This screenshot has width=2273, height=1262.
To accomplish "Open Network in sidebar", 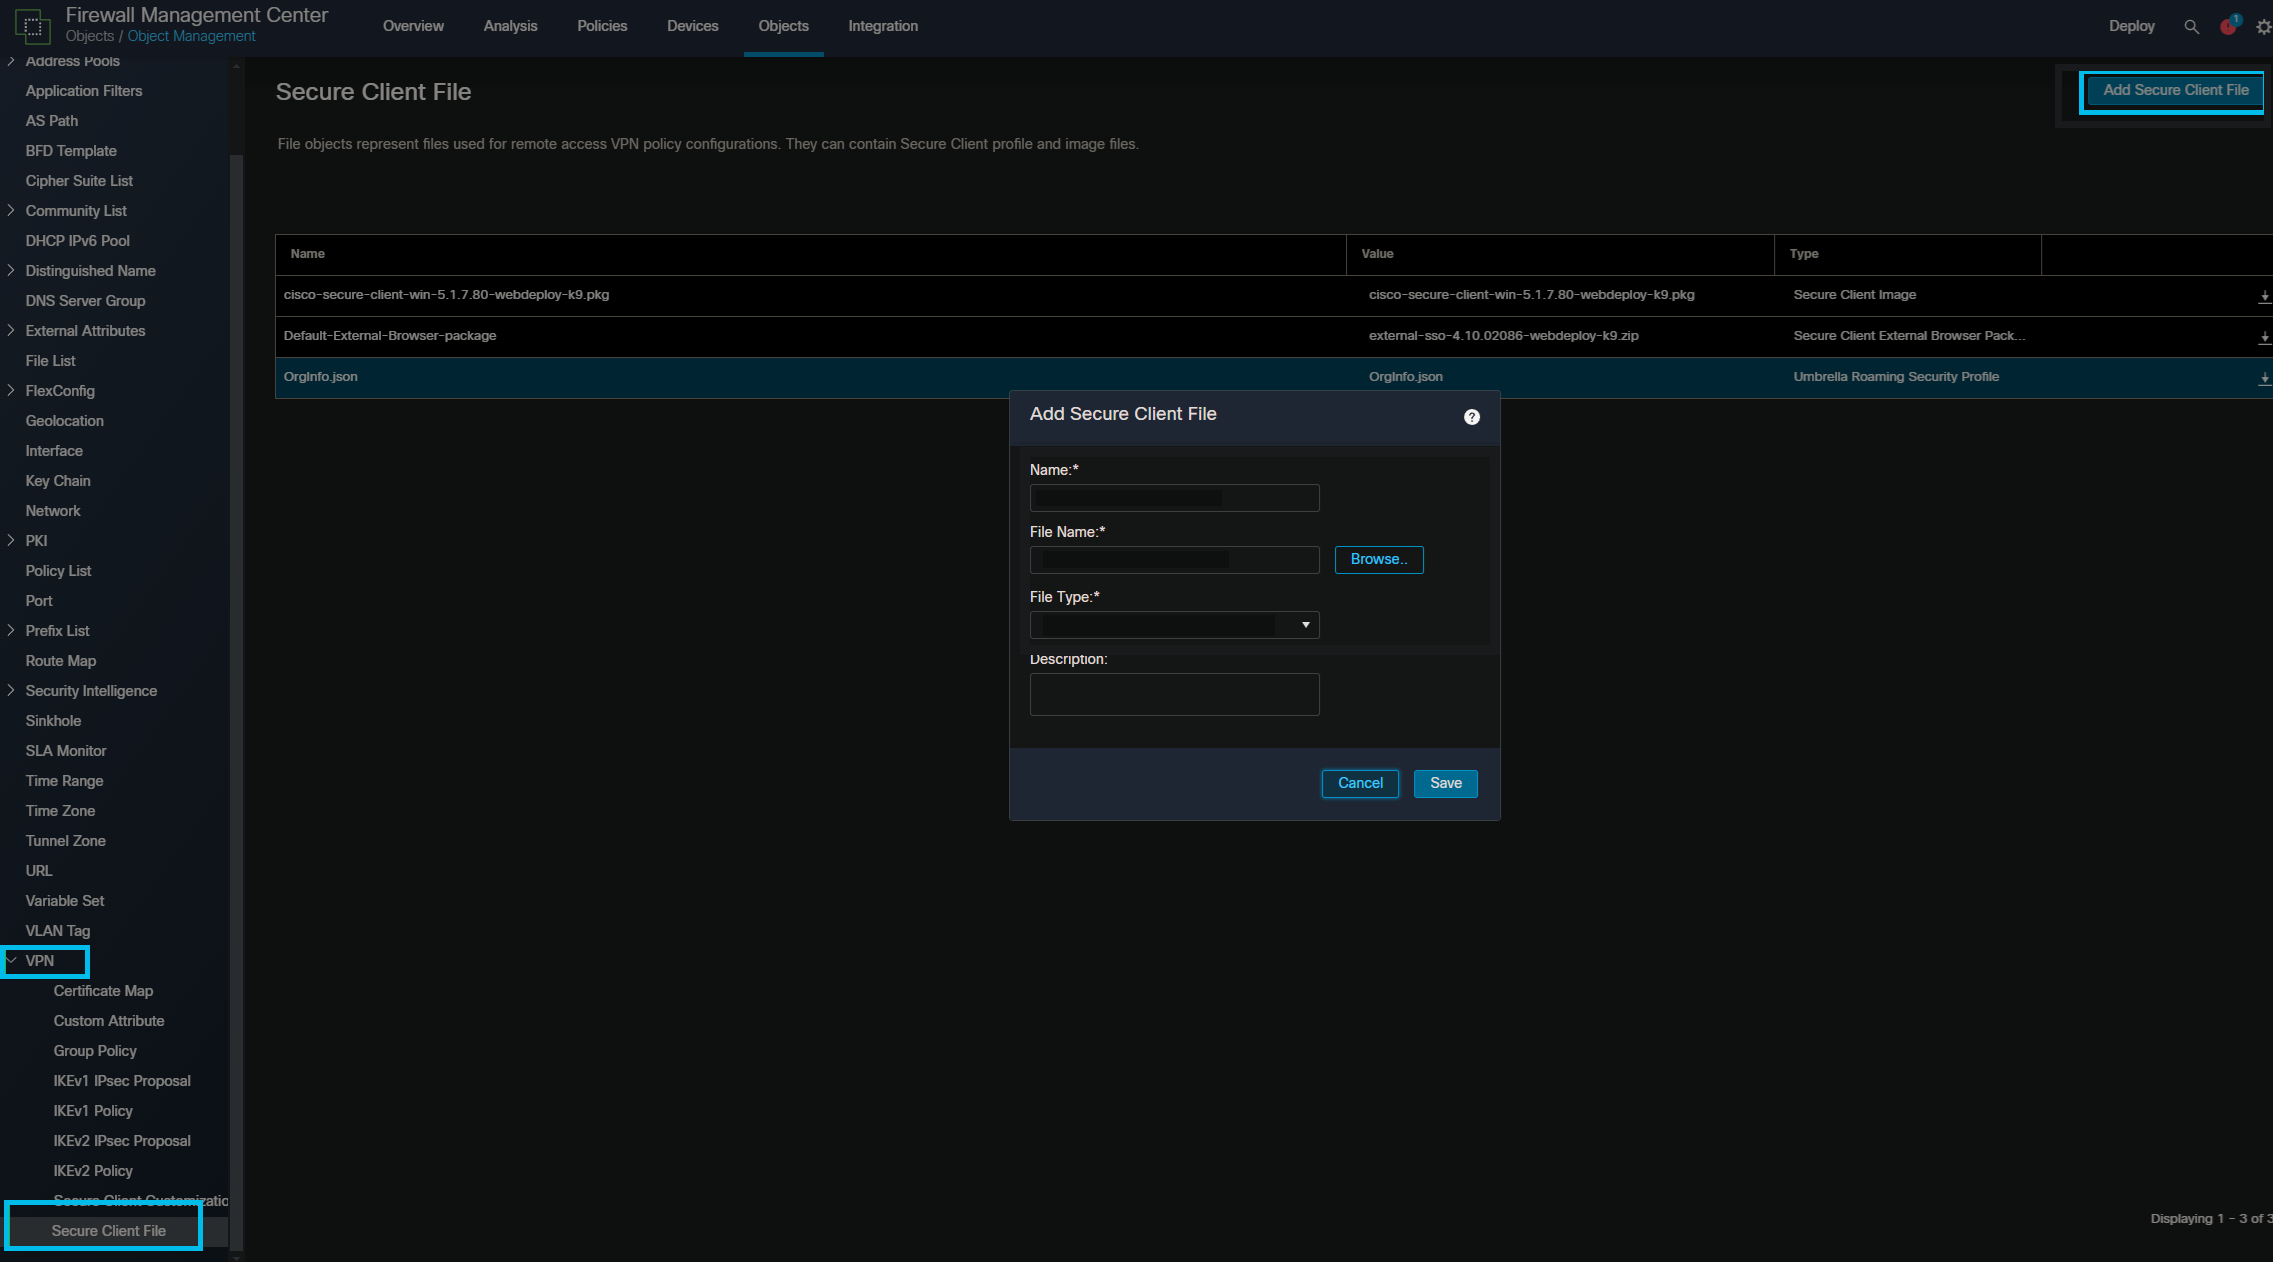I will (x=53, y=510).
